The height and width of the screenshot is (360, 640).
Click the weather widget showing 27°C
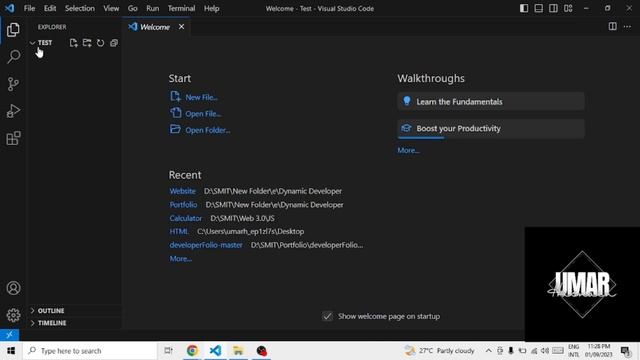440,351
